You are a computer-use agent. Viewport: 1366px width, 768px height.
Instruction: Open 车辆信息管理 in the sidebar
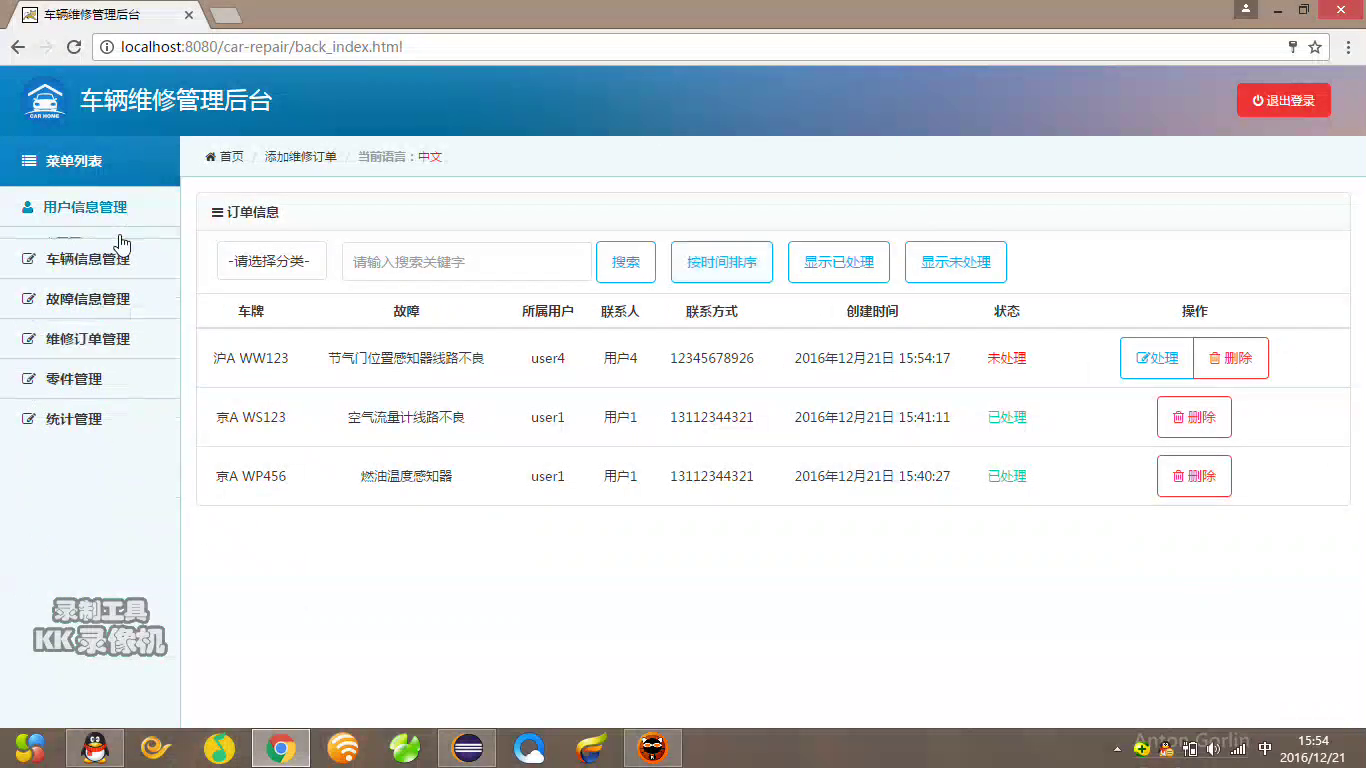[x=90, y=259]
